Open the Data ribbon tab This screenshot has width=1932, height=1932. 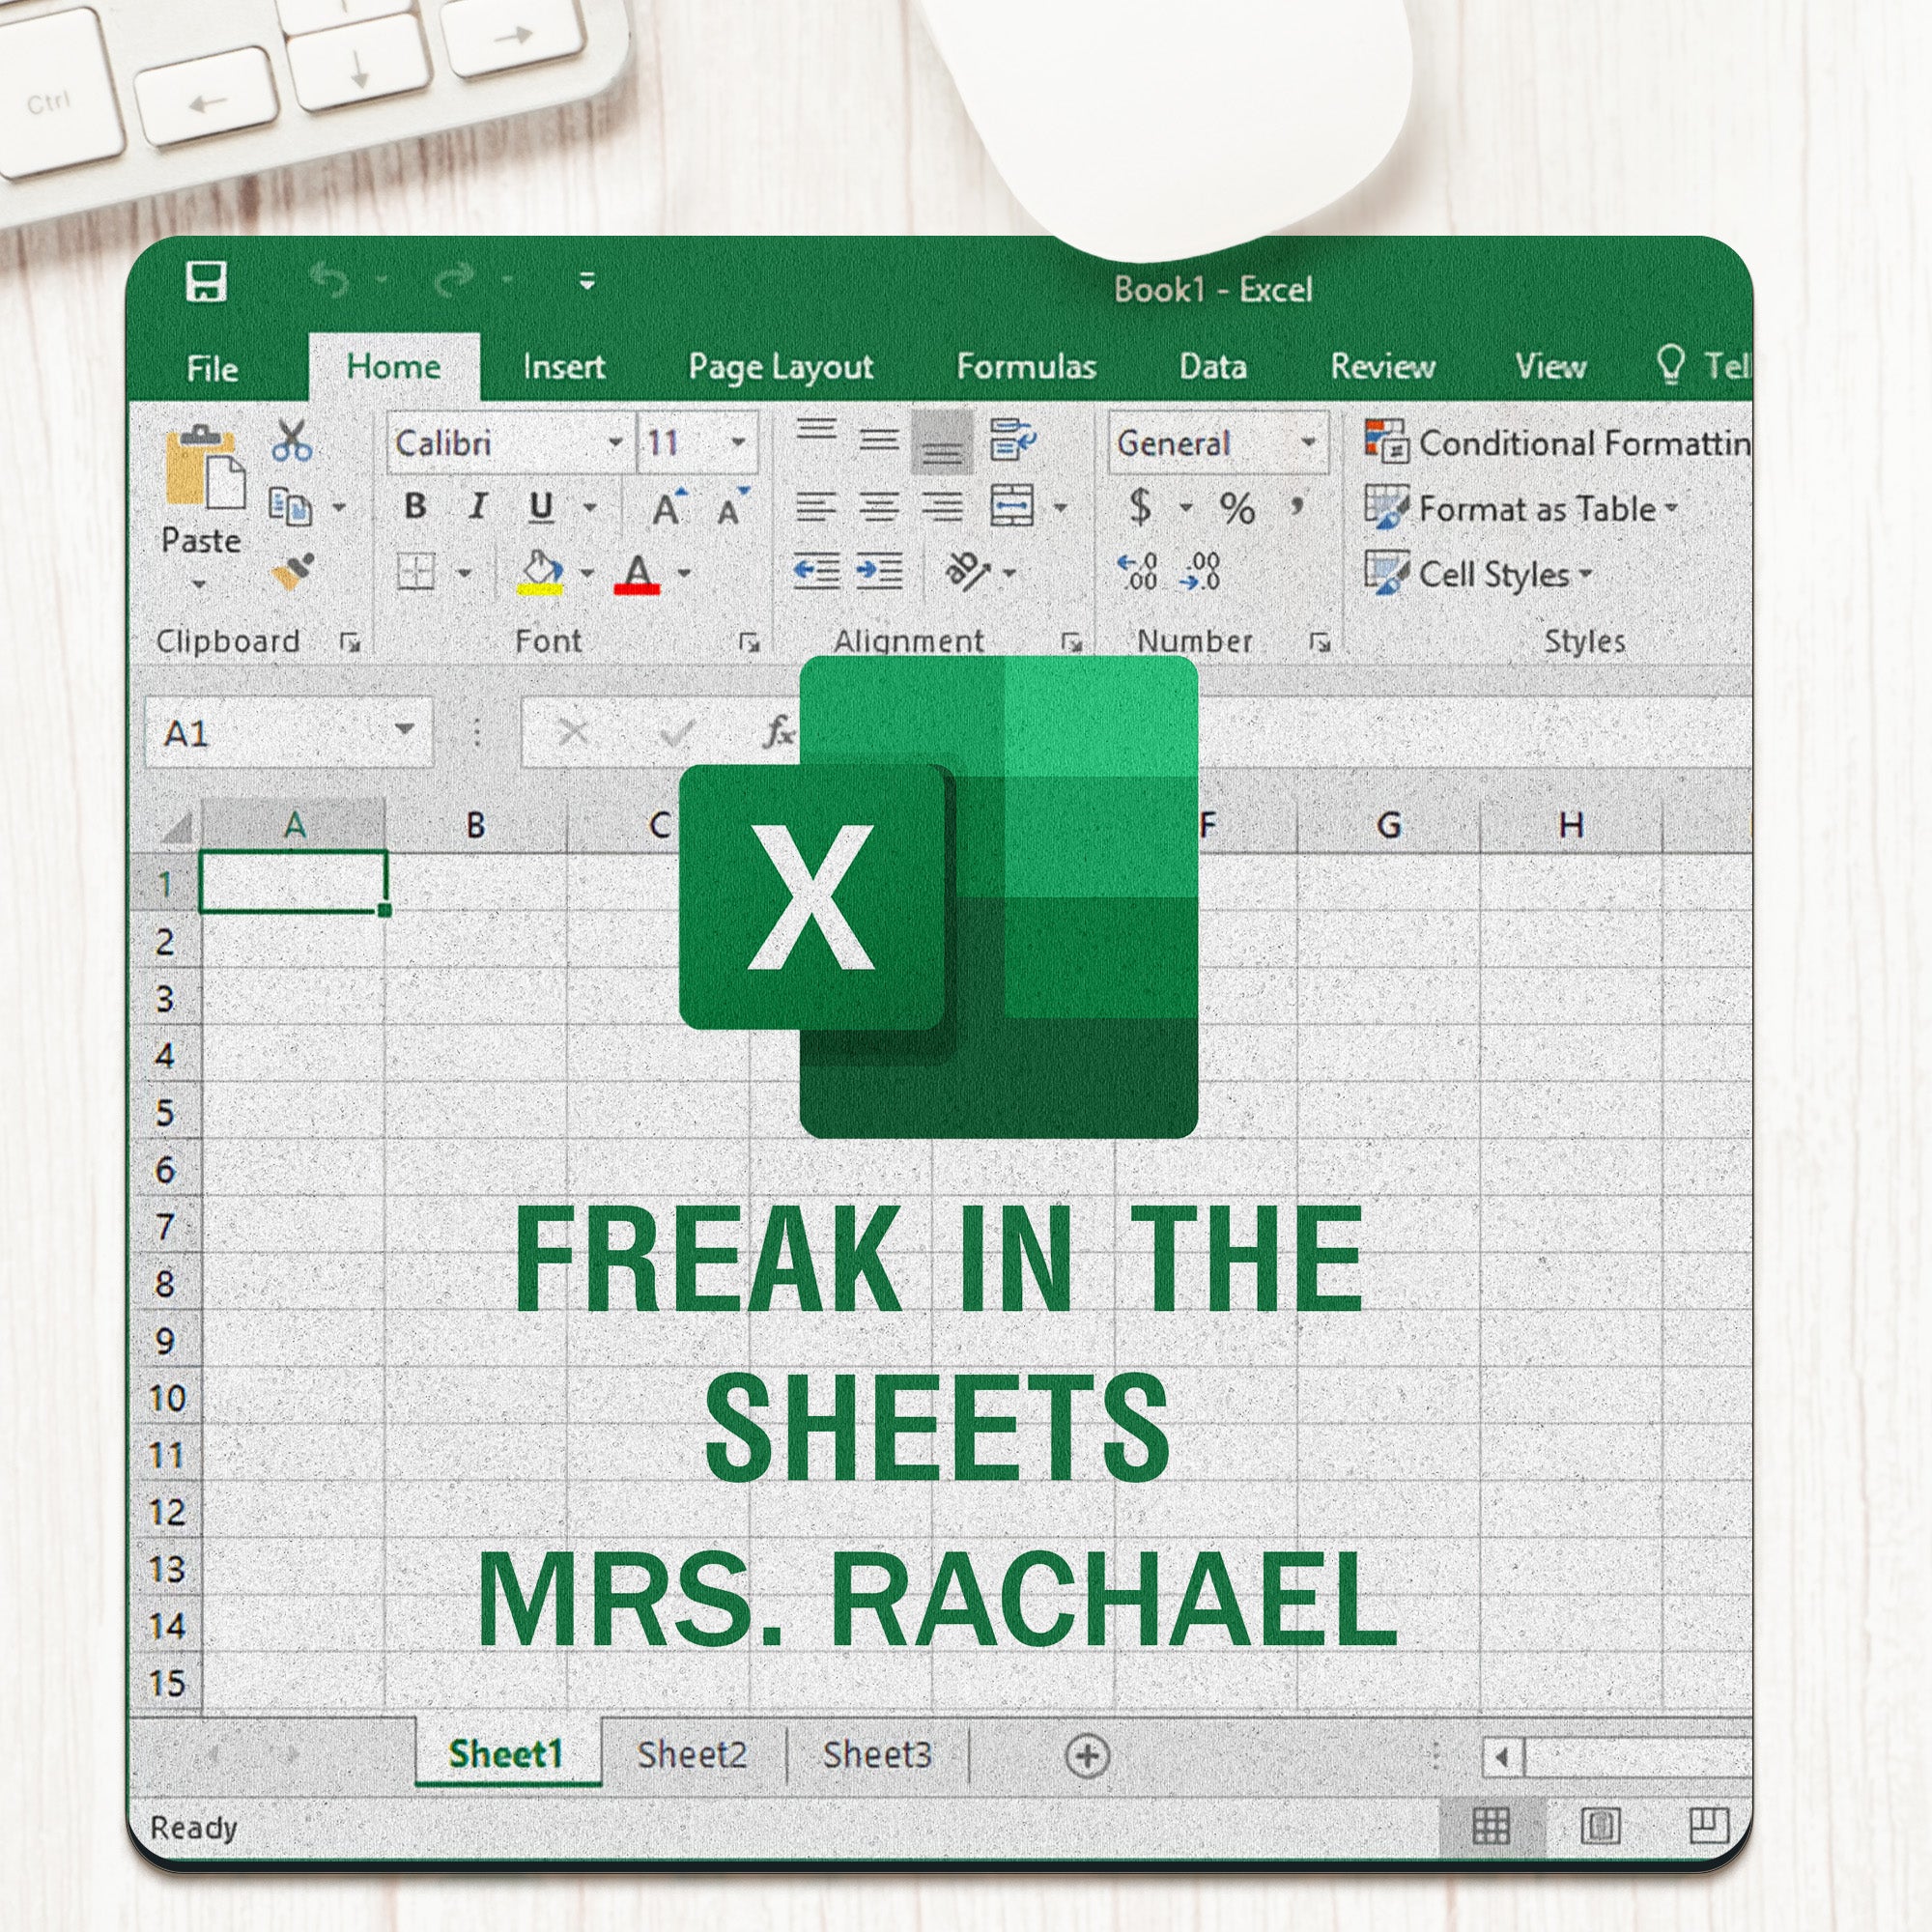[x=1212, y=367]
